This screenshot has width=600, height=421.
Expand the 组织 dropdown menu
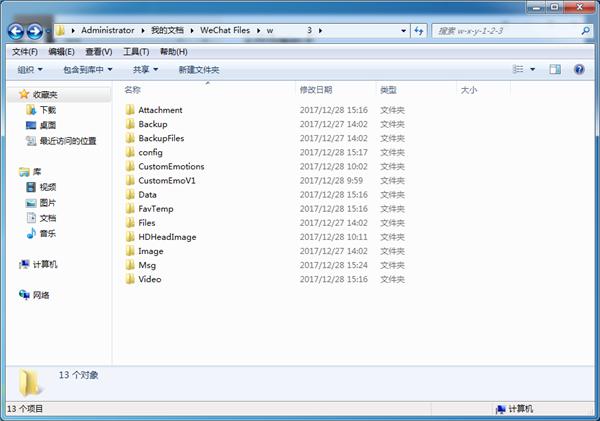click(x=30, y=70)
